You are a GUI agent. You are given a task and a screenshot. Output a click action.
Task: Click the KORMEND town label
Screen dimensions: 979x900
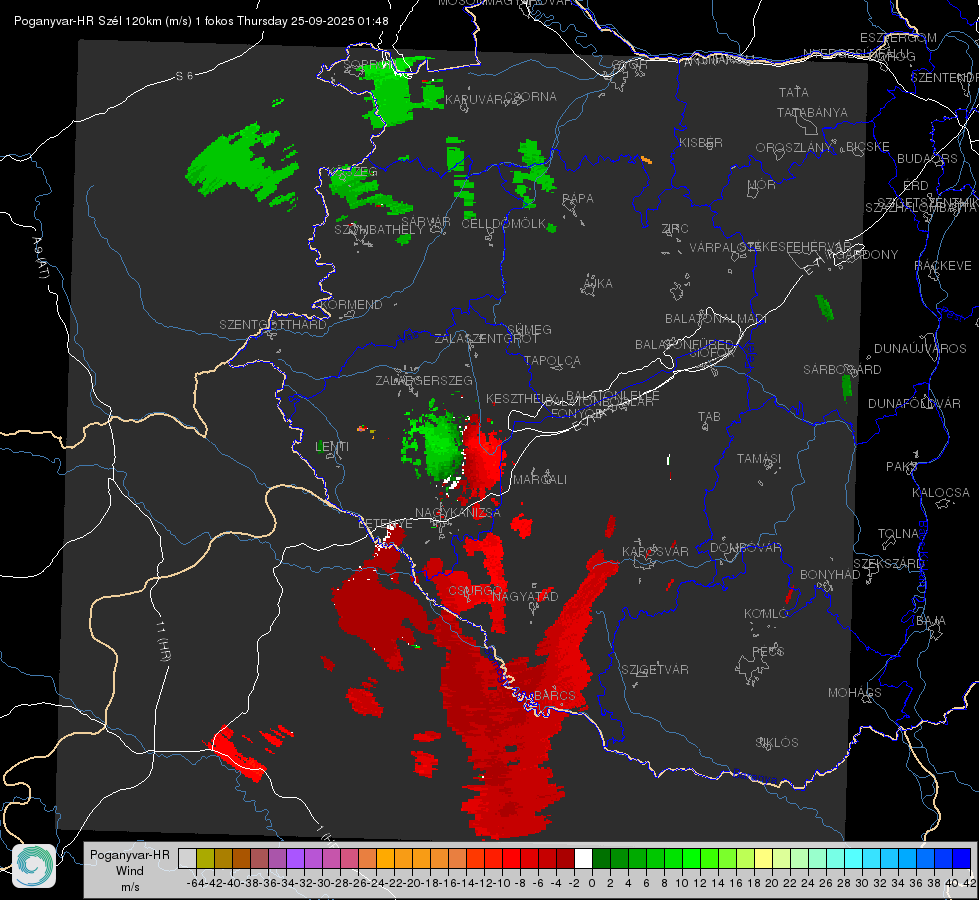coord(351,305)
